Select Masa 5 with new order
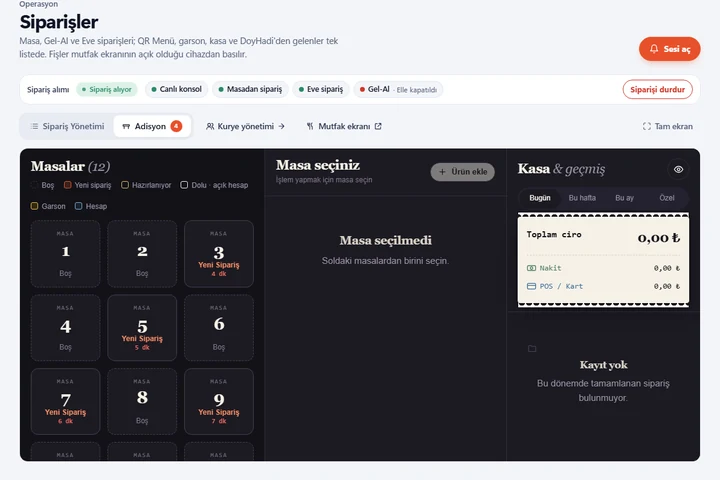Screen dimensions: 720x480 pos(142,328)
